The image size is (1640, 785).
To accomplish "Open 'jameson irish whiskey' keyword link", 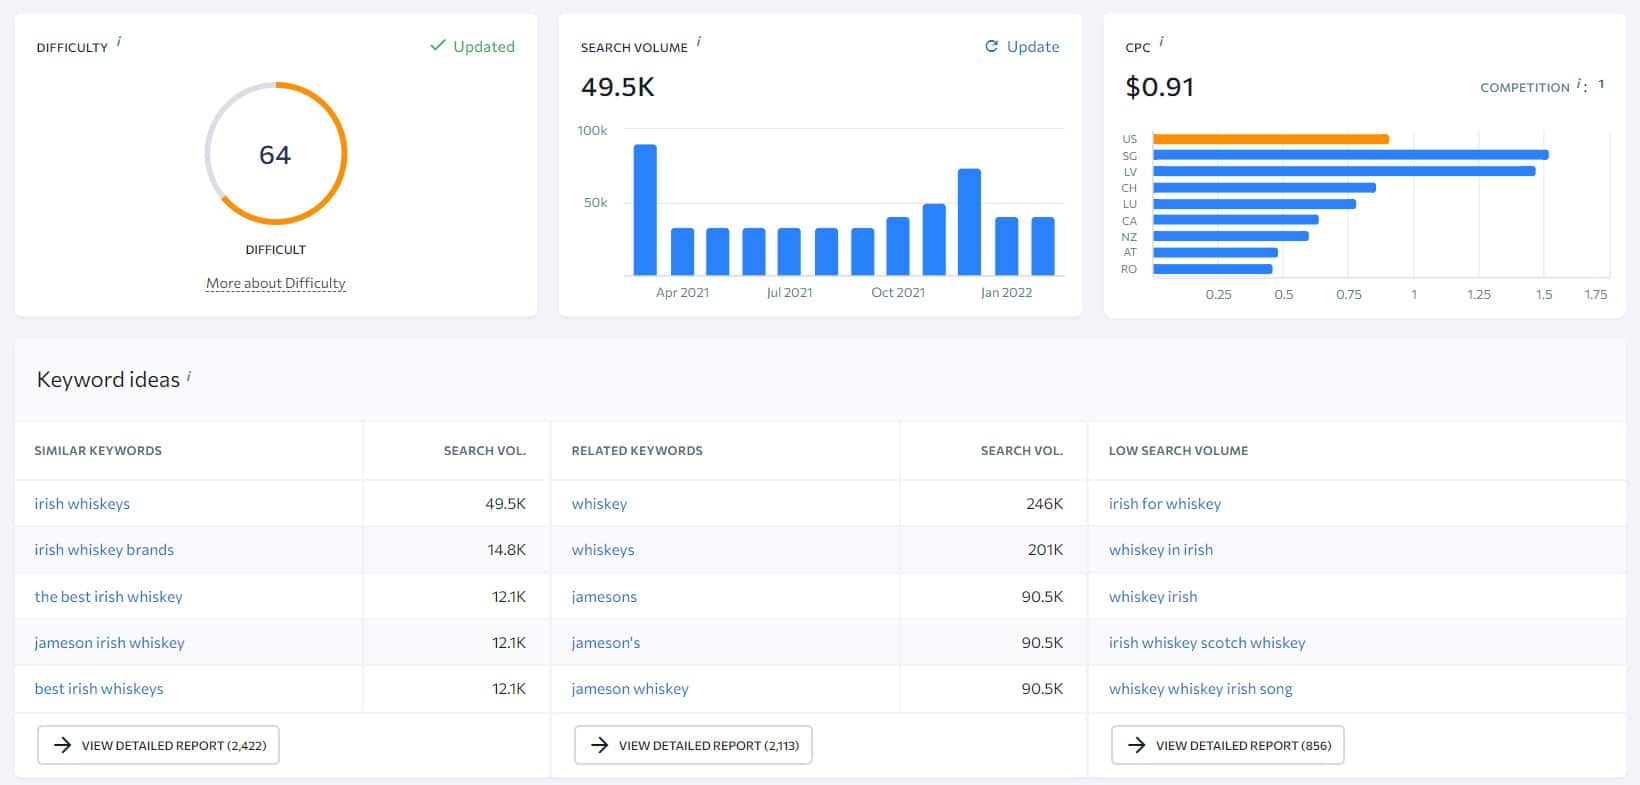I will coord(110,642).
